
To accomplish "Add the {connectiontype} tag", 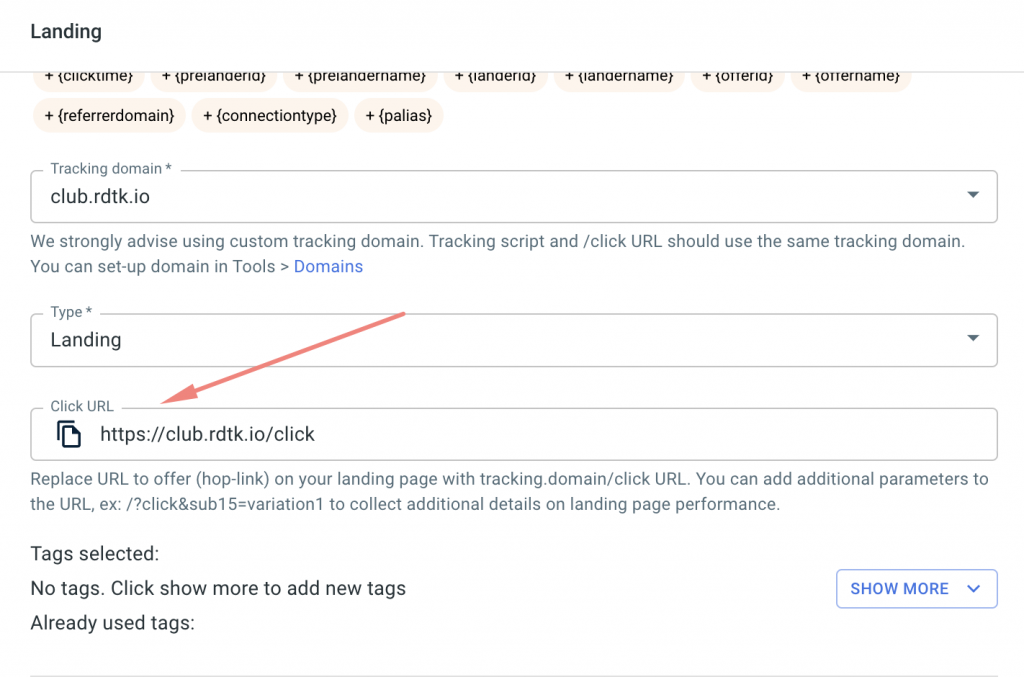I will pyautogui.click(x=270, y=115).
